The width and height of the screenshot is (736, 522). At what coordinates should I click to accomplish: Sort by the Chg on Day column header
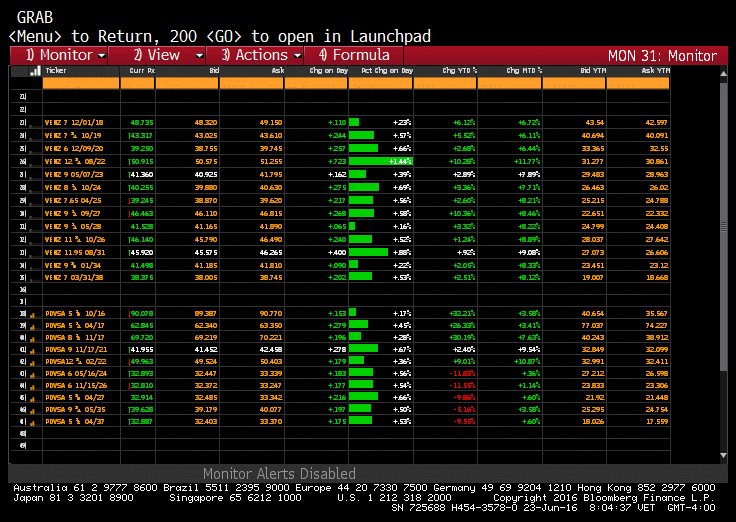tap(329, 71)
